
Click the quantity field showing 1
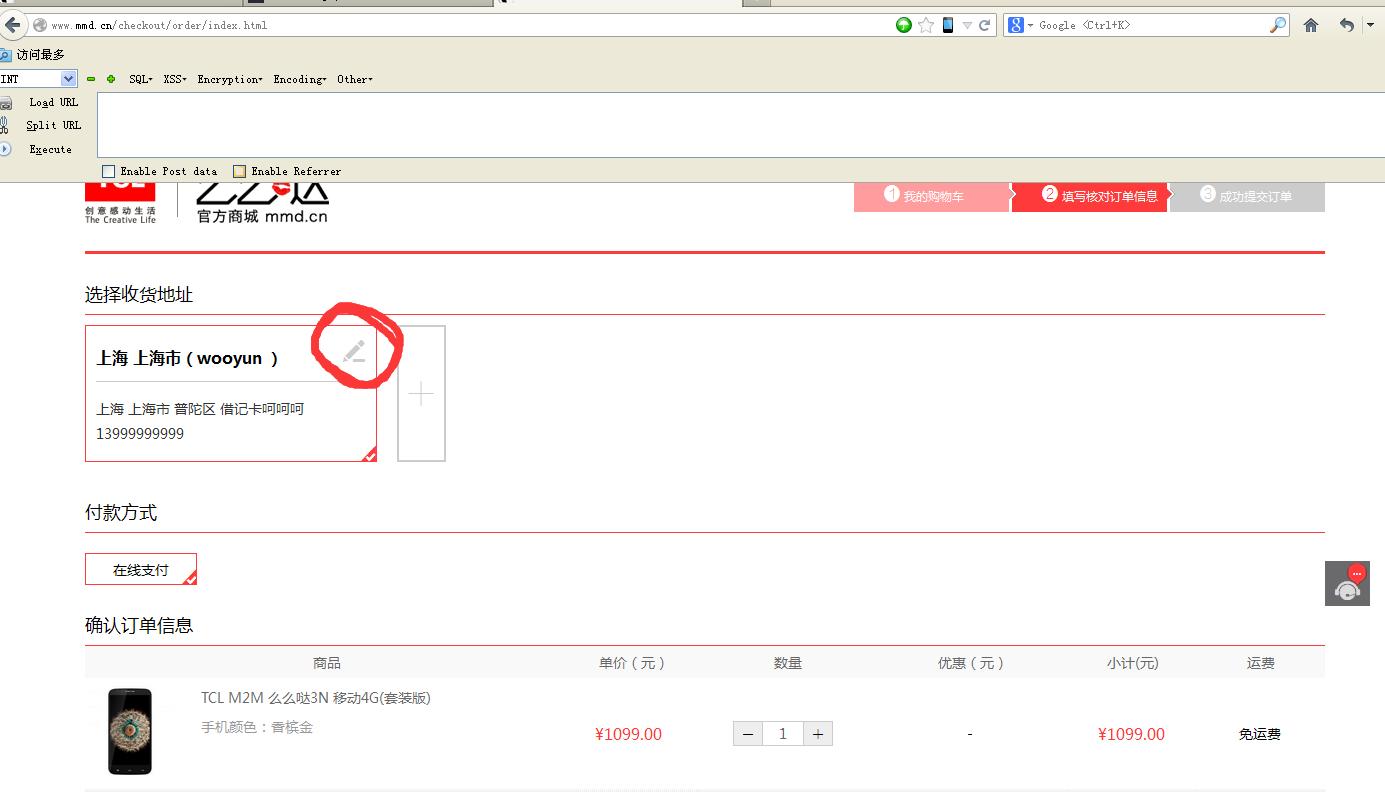tap(783, 734)
